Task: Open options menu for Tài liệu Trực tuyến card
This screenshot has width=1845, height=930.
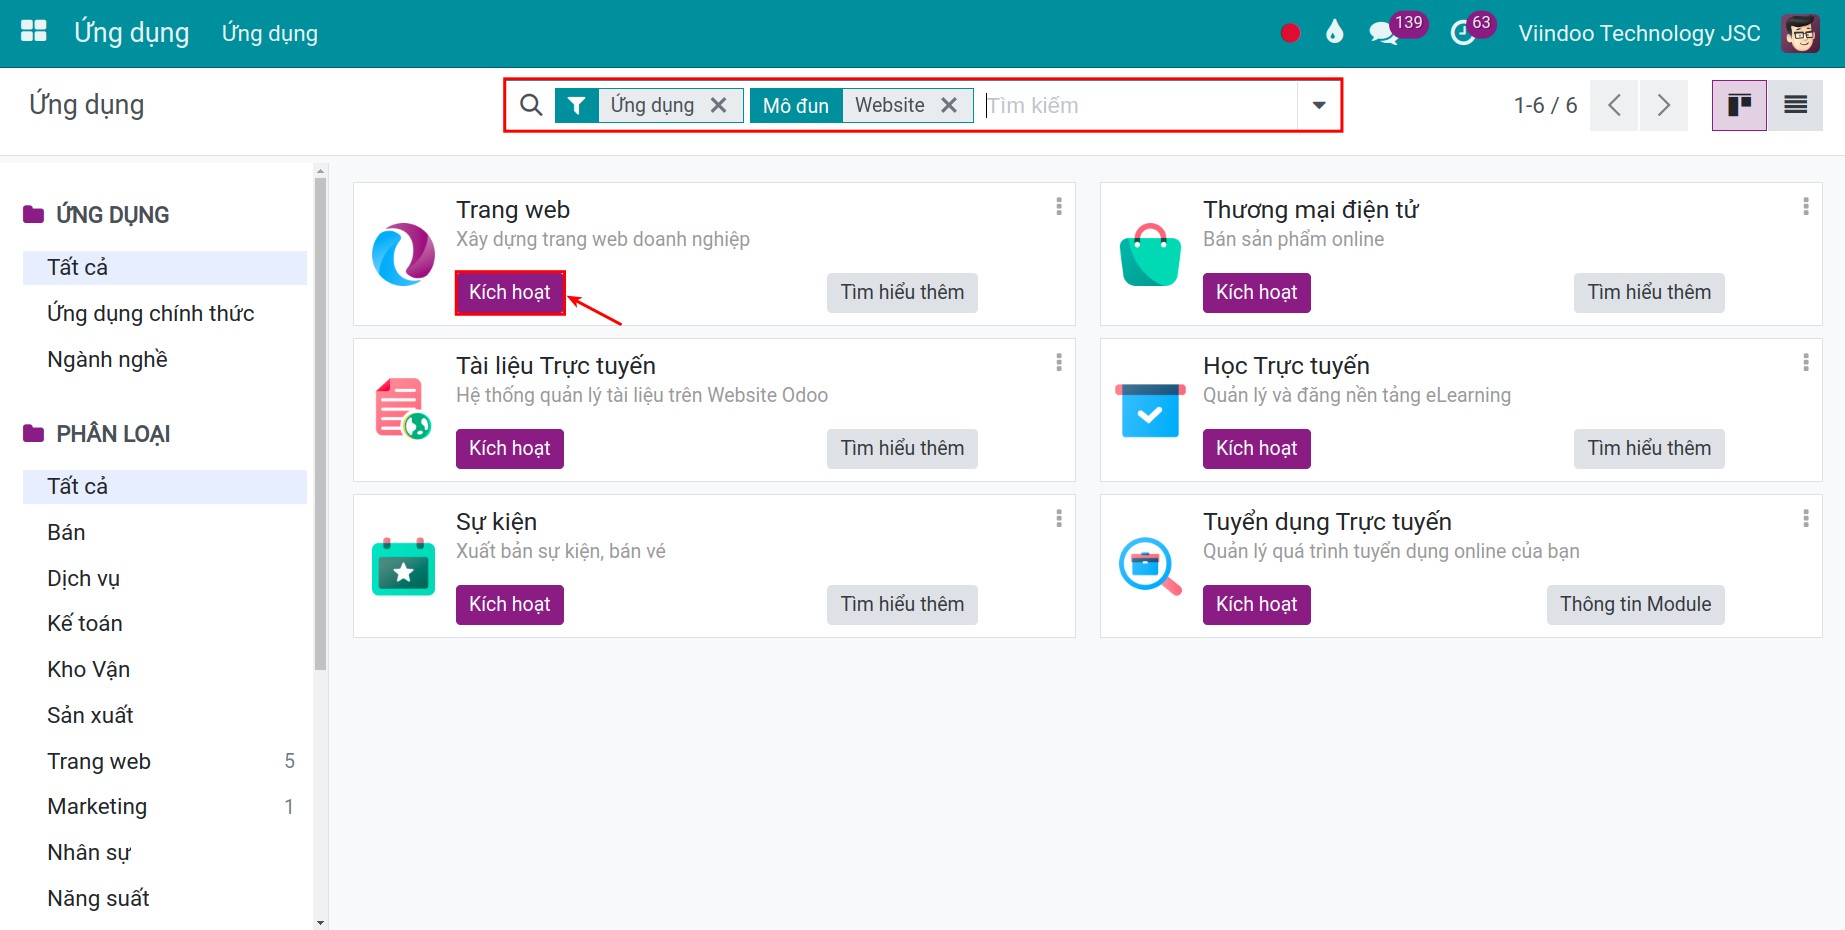Action: click(x=1059, y=363)
